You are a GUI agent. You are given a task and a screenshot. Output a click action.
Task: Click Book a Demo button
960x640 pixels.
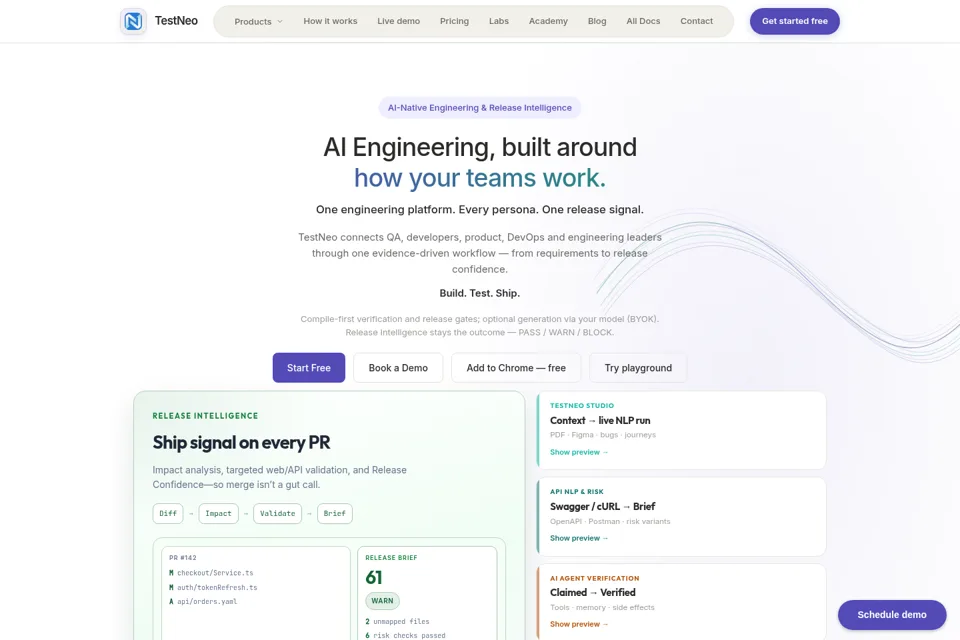point(398,368)
